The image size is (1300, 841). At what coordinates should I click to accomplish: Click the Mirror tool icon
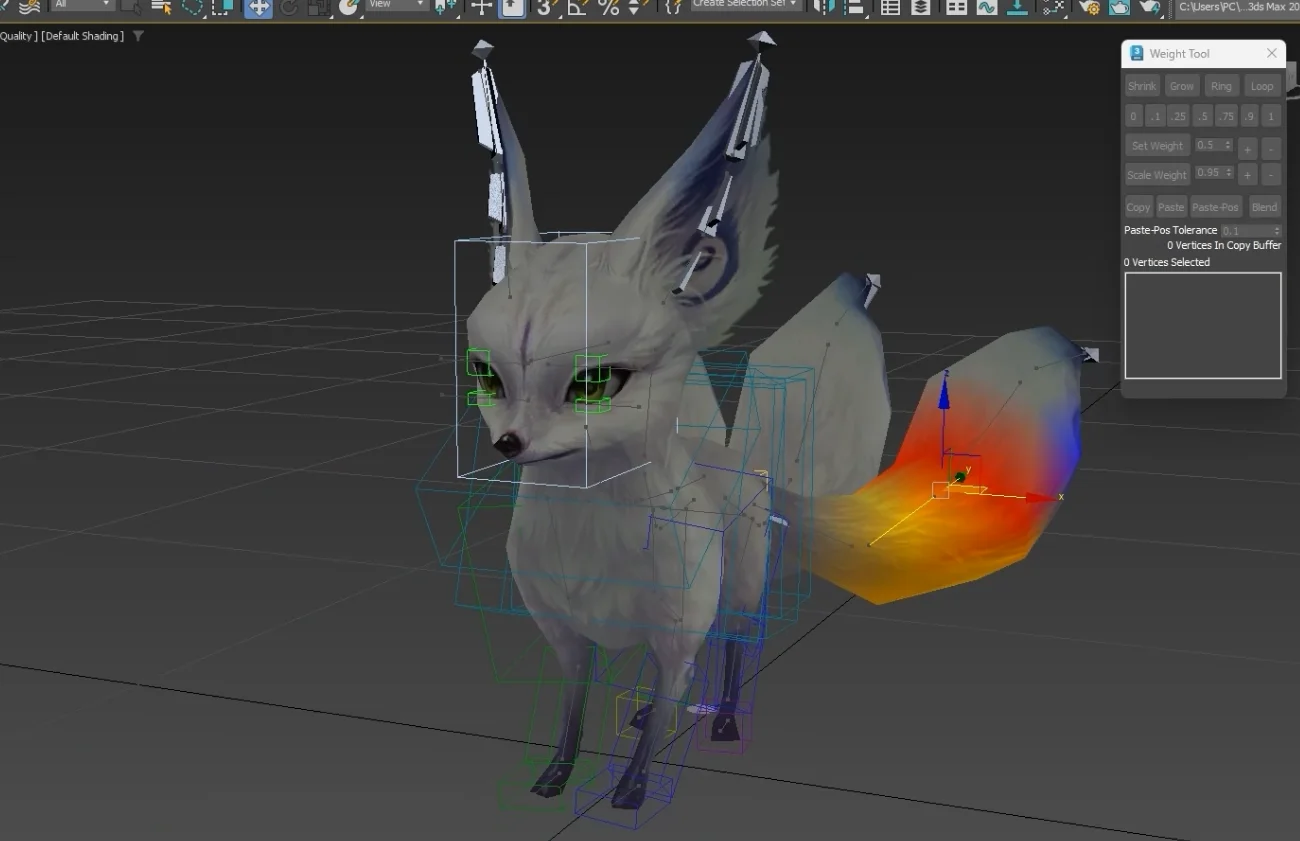(823, 7)
